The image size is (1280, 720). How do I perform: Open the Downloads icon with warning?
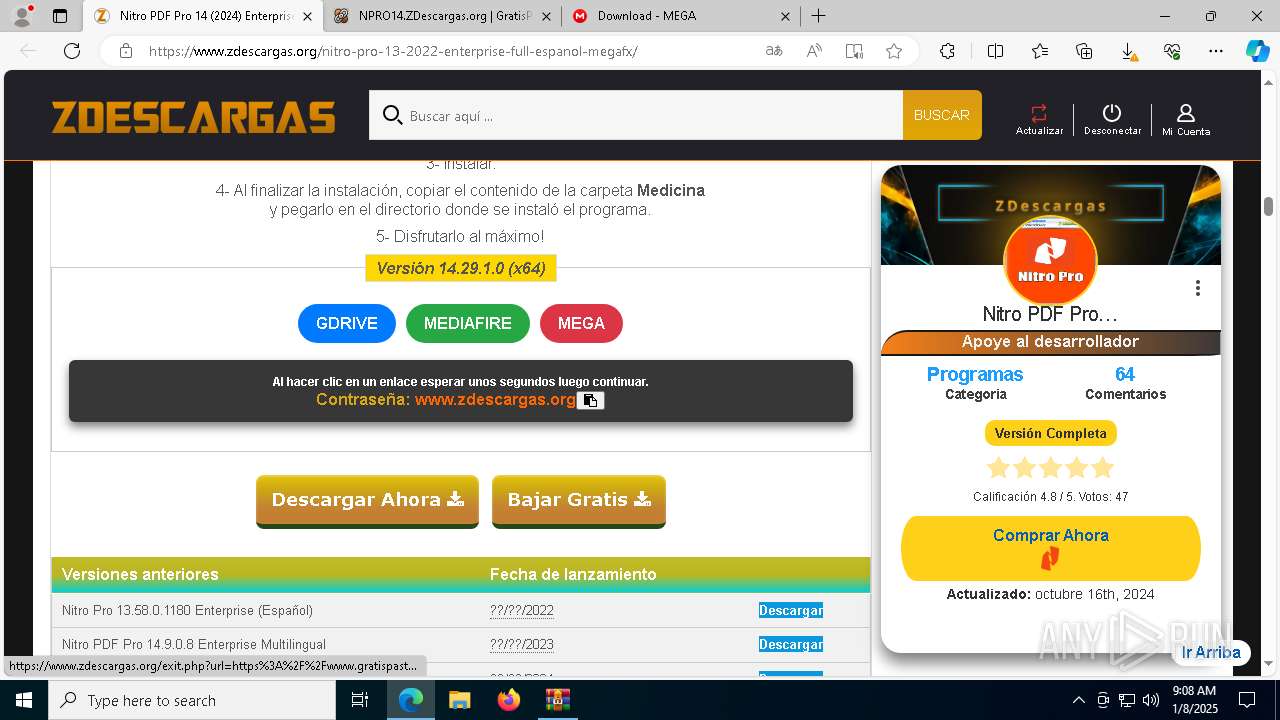coord(1128,51)
